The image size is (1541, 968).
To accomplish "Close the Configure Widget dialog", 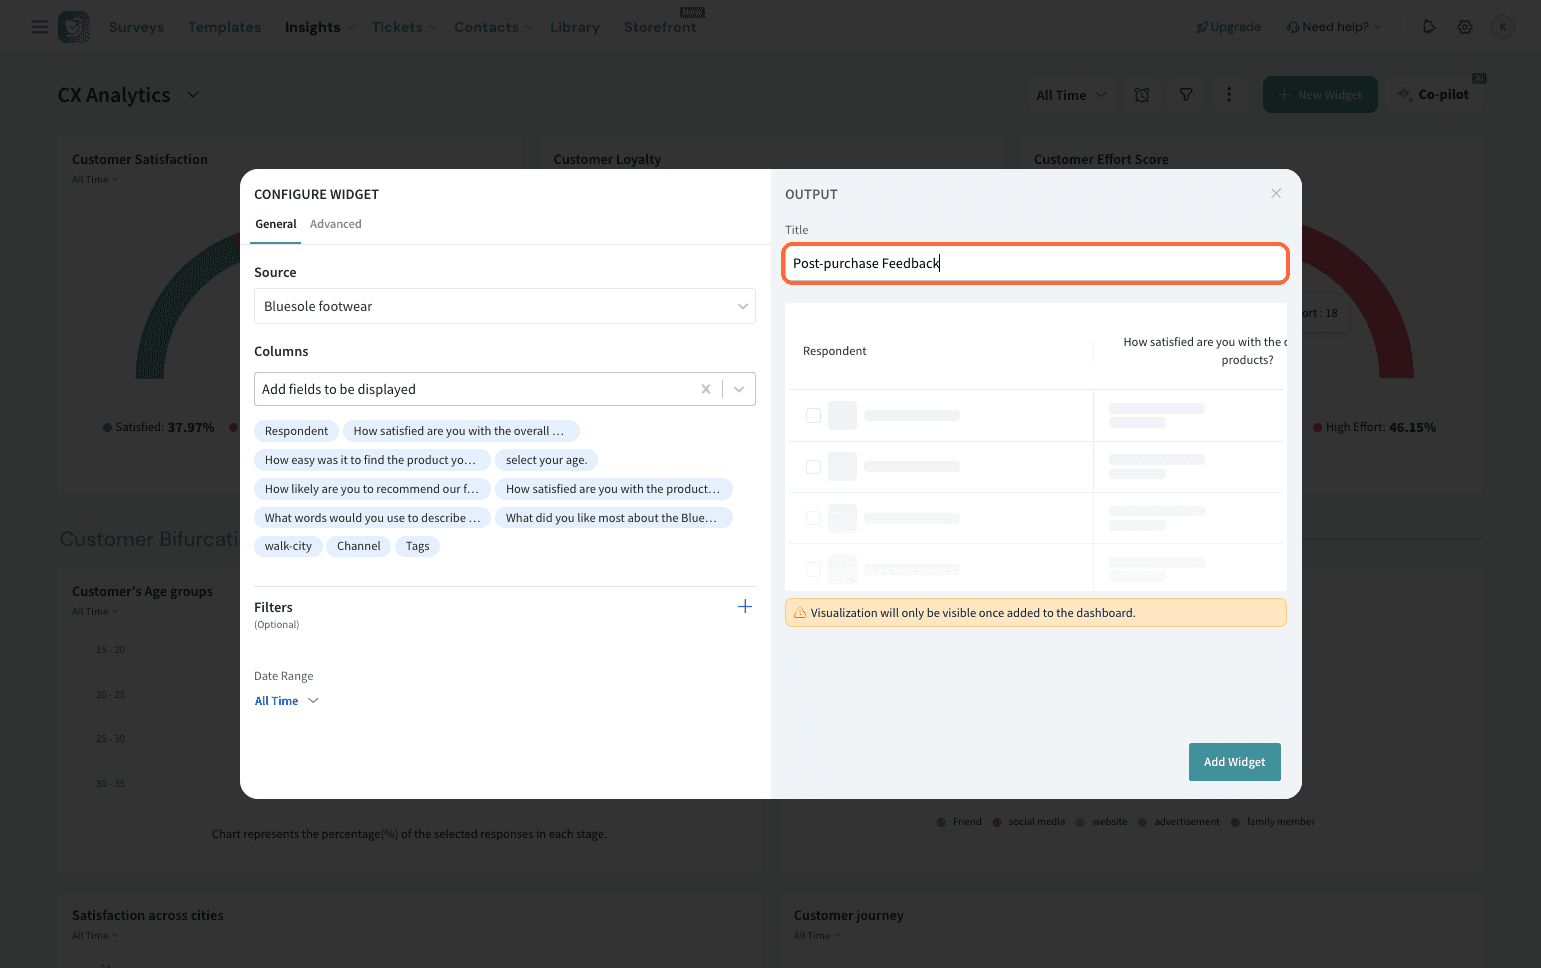I will [x=1276, y=194].
